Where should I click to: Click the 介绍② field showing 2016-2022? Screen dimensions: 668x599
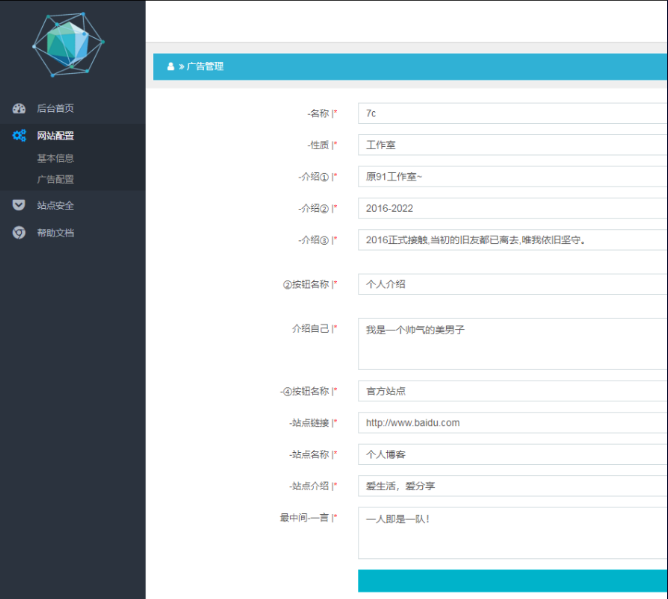pyautogui.click(x=512, y=208)
